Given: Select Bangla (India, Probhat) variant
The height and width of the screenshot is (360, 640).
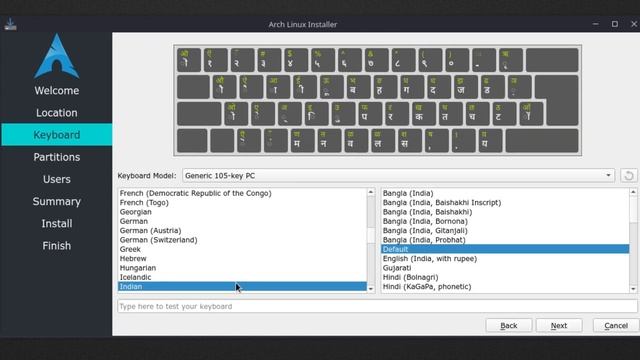Looking at the screenshot, I should click(505, 240).
